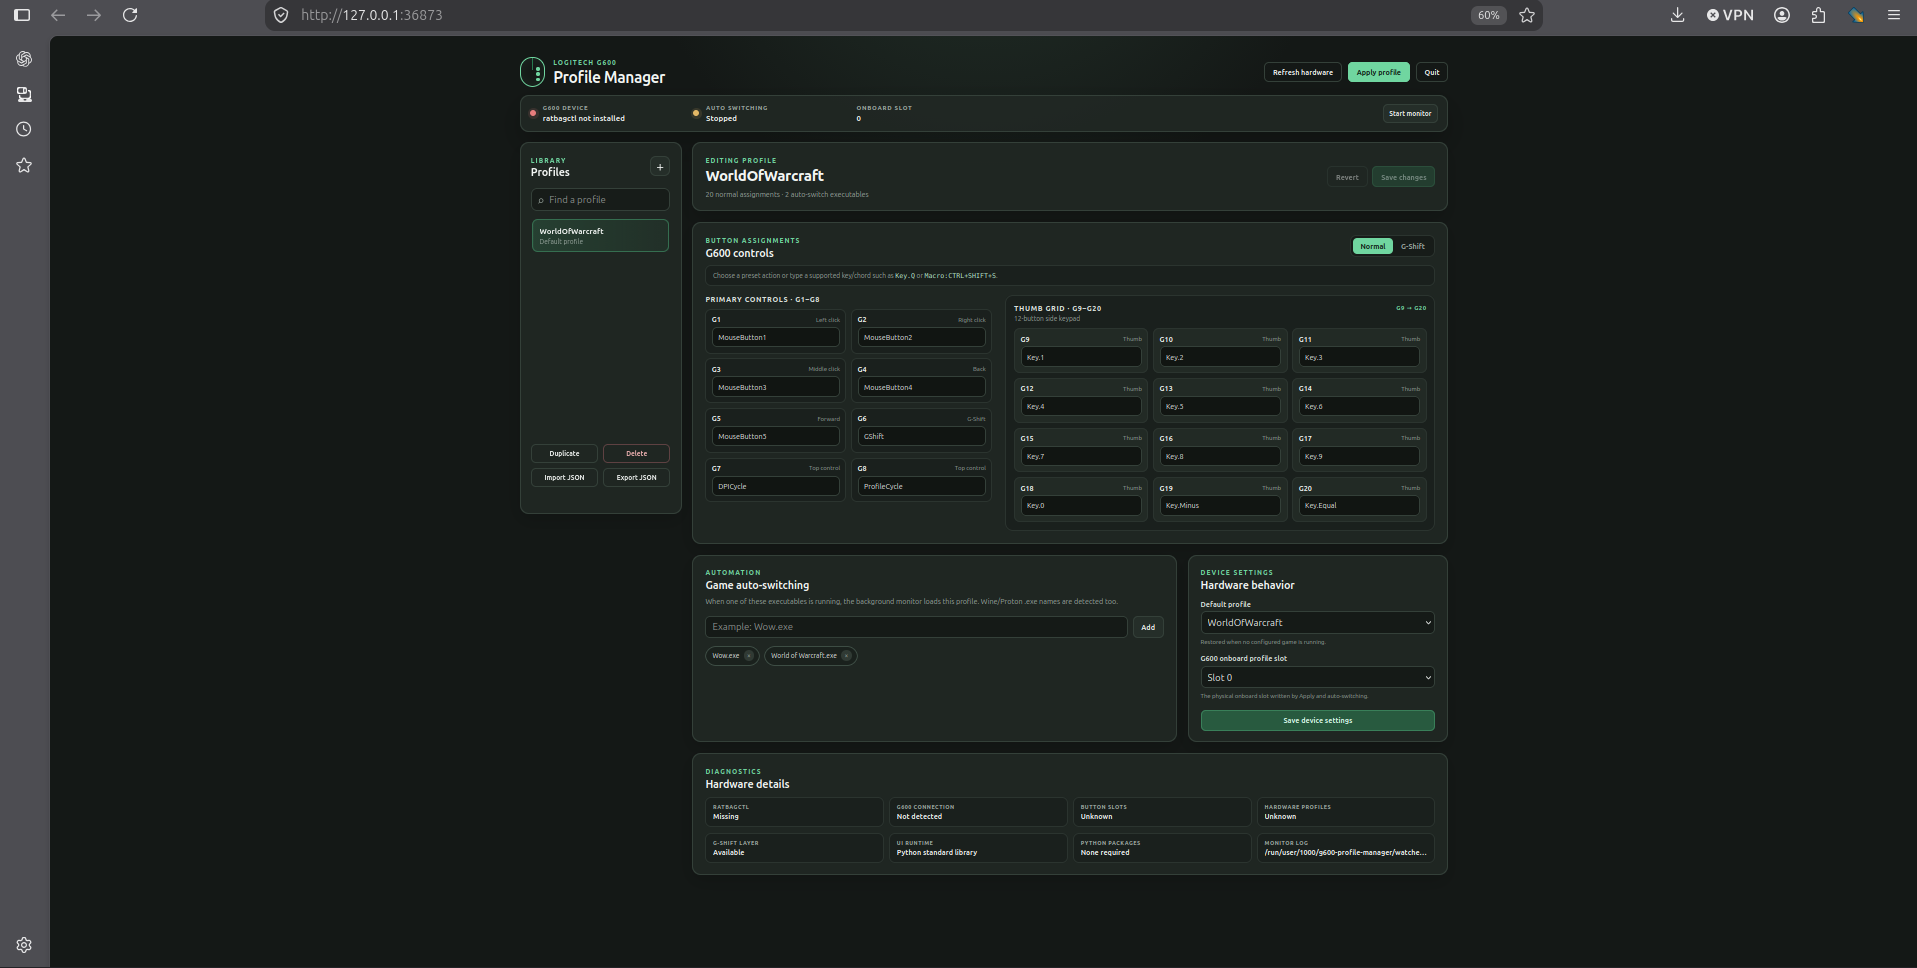Edit the G9 thumb key field
The width and height of the screenshot is (1917, 968).
(x=1080, y=357)
